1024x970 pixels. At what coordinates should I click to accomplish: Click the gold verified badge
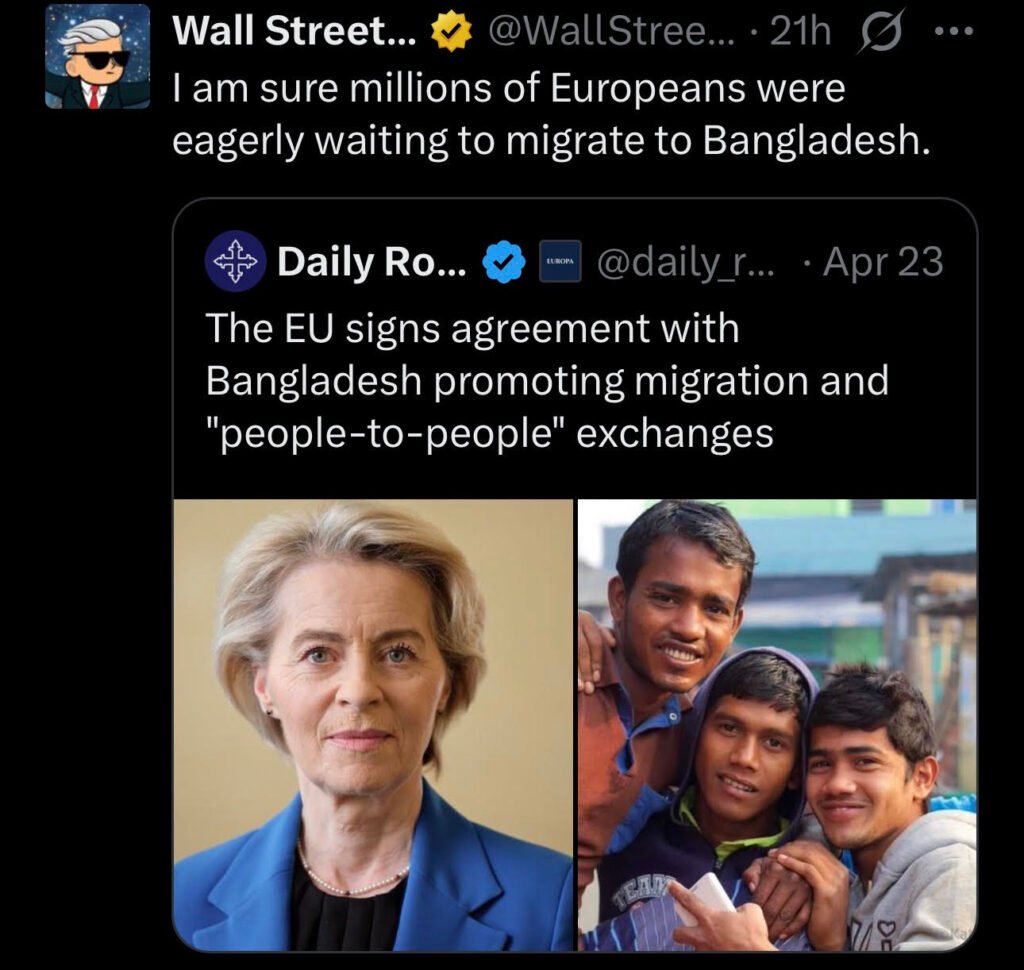[x=450, y=35]
